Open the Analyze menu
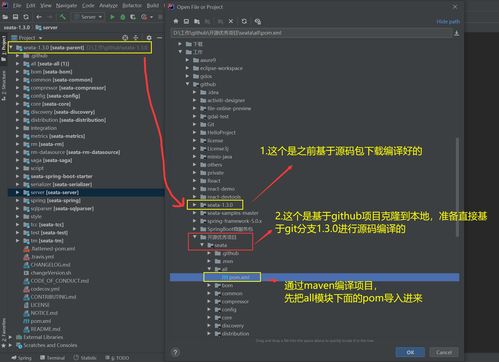 (108, 5)
